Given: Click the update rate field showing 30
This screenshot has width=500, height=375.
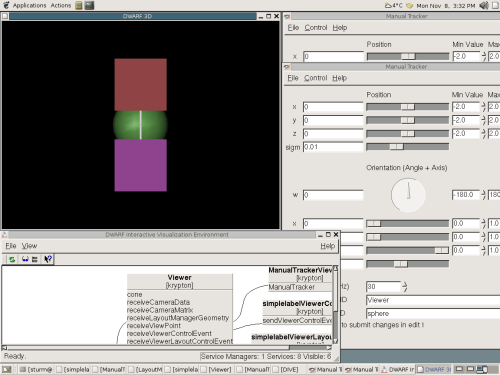Looking at the screenshot, I should click(383, 287).
